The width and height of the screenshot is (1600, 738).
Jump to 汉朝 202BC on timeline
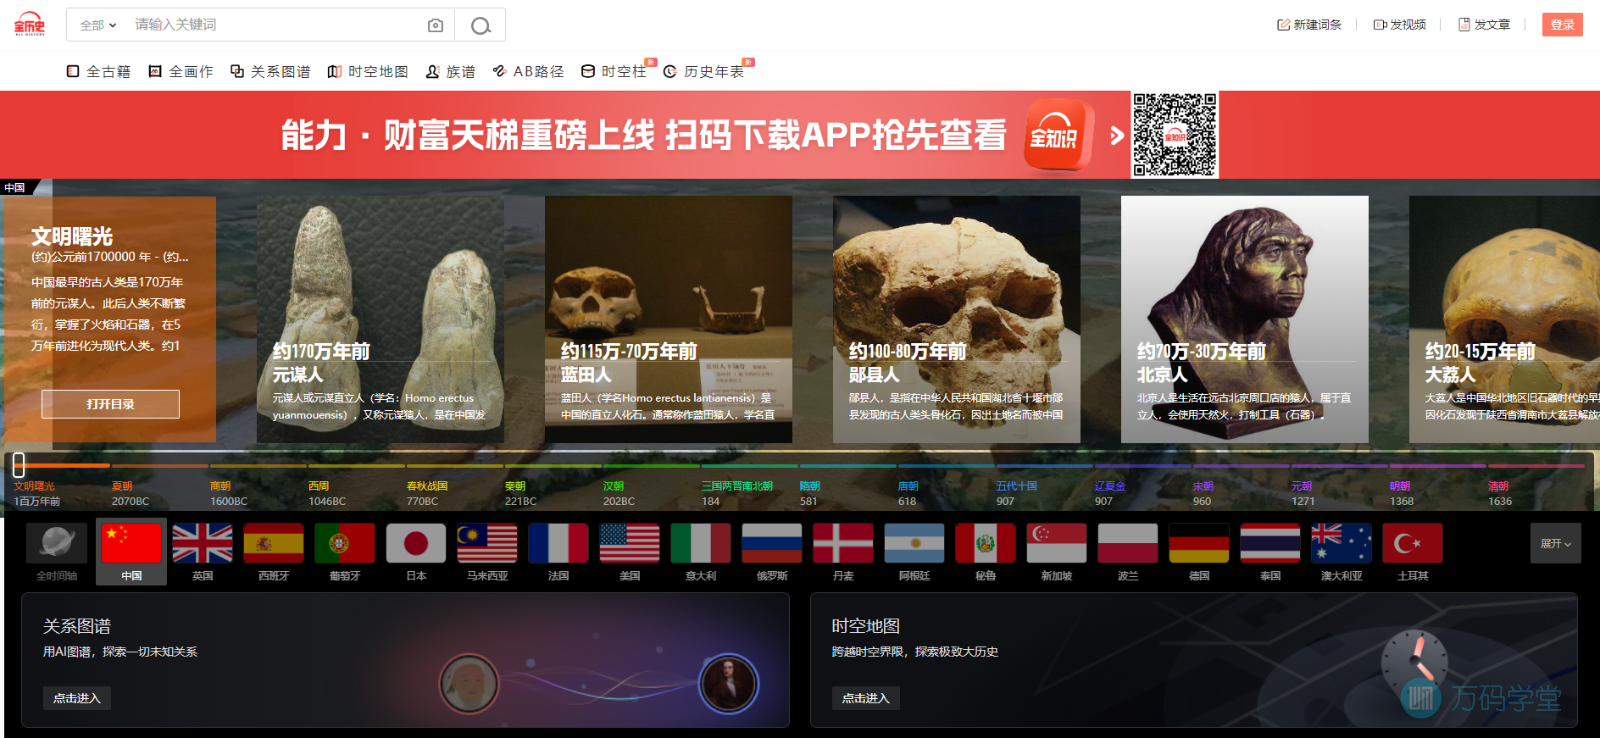click(x=618, y=493)
